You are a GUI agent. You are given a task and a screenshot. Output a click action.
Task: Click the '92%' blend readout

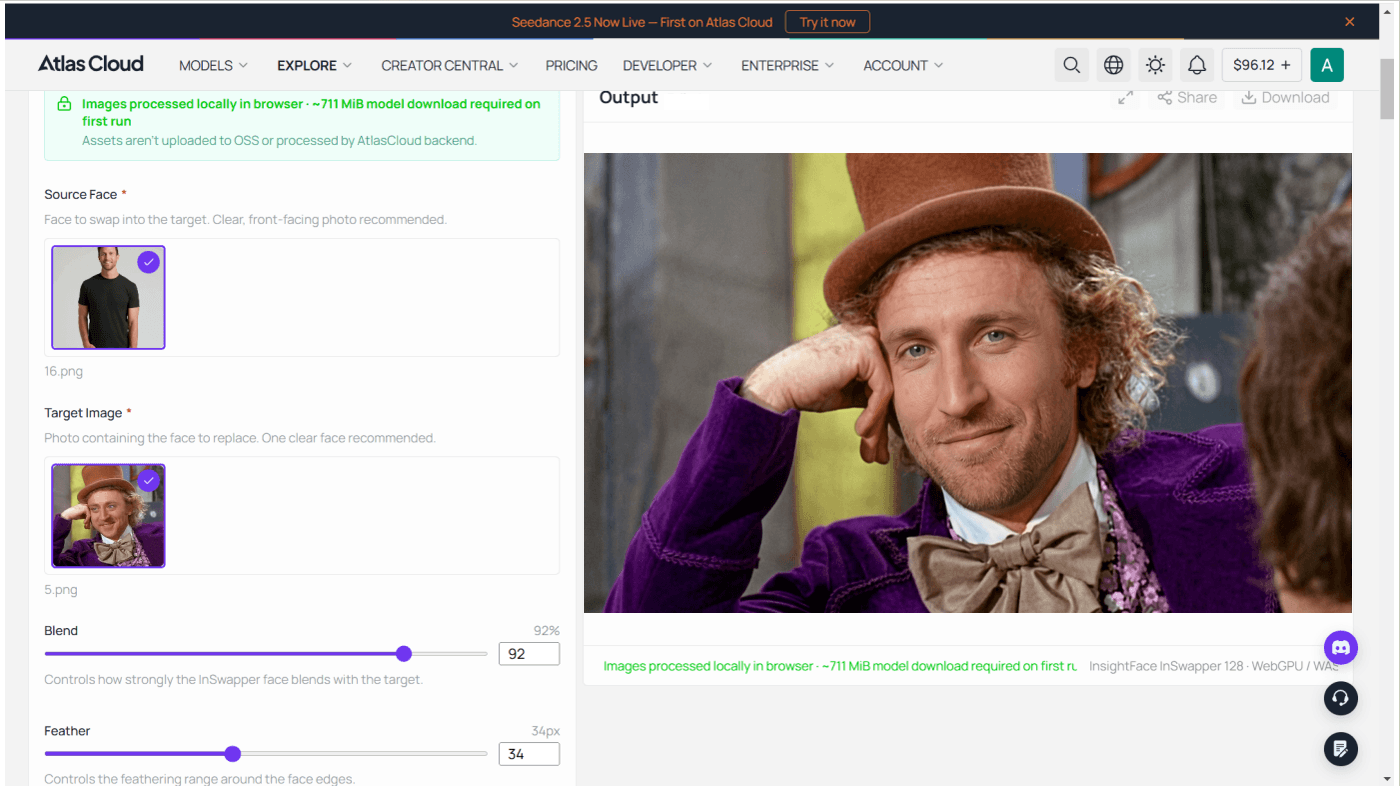coord(546,631)
